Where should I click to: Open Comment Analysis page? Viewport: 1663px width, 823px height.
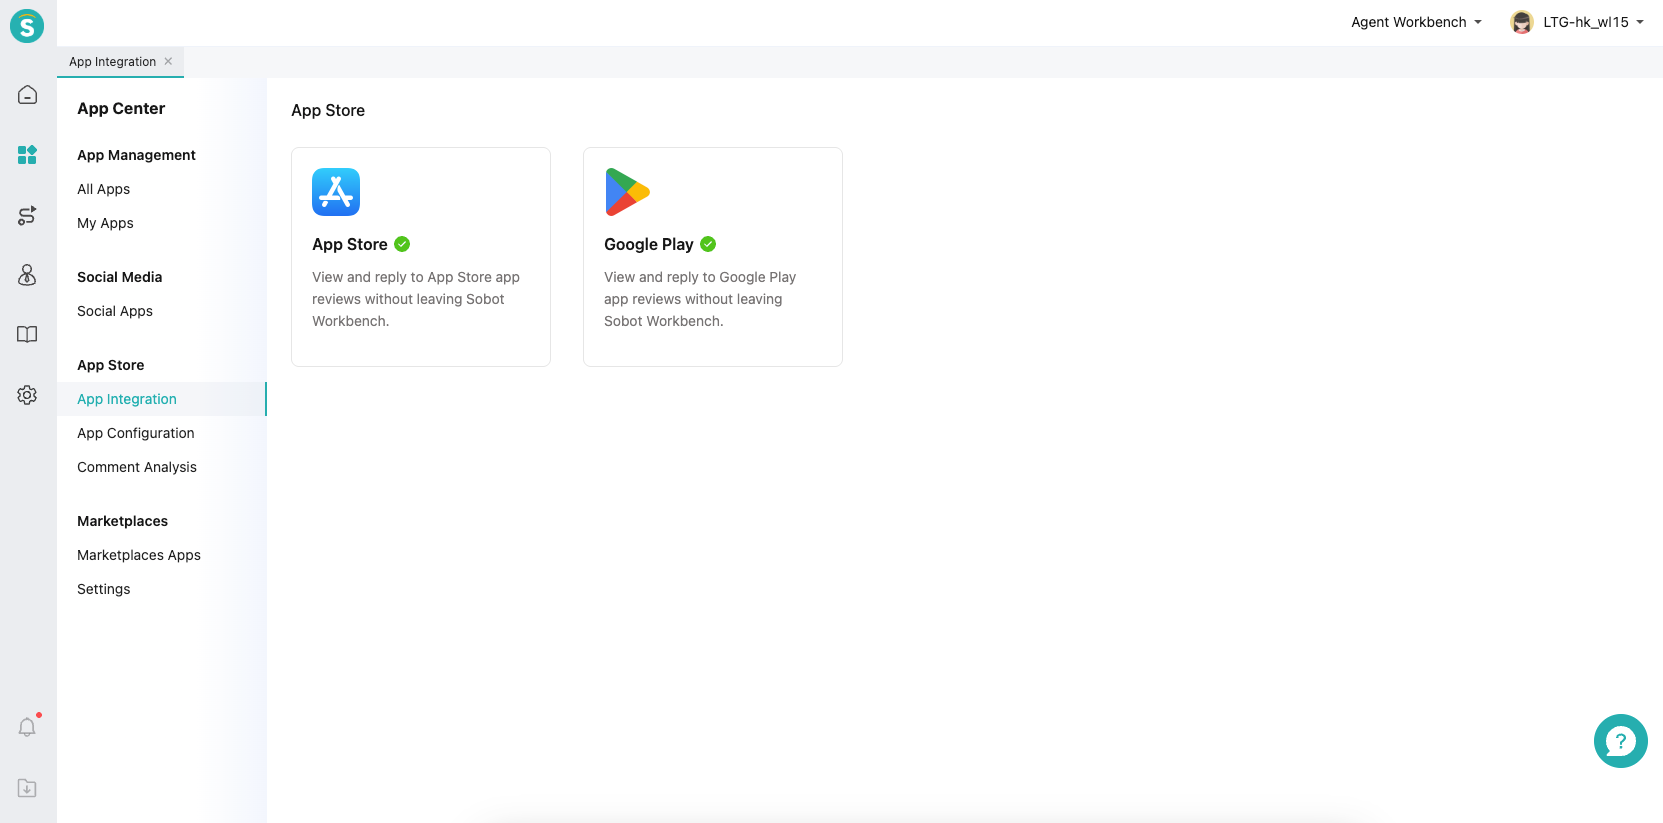point(137,467)
